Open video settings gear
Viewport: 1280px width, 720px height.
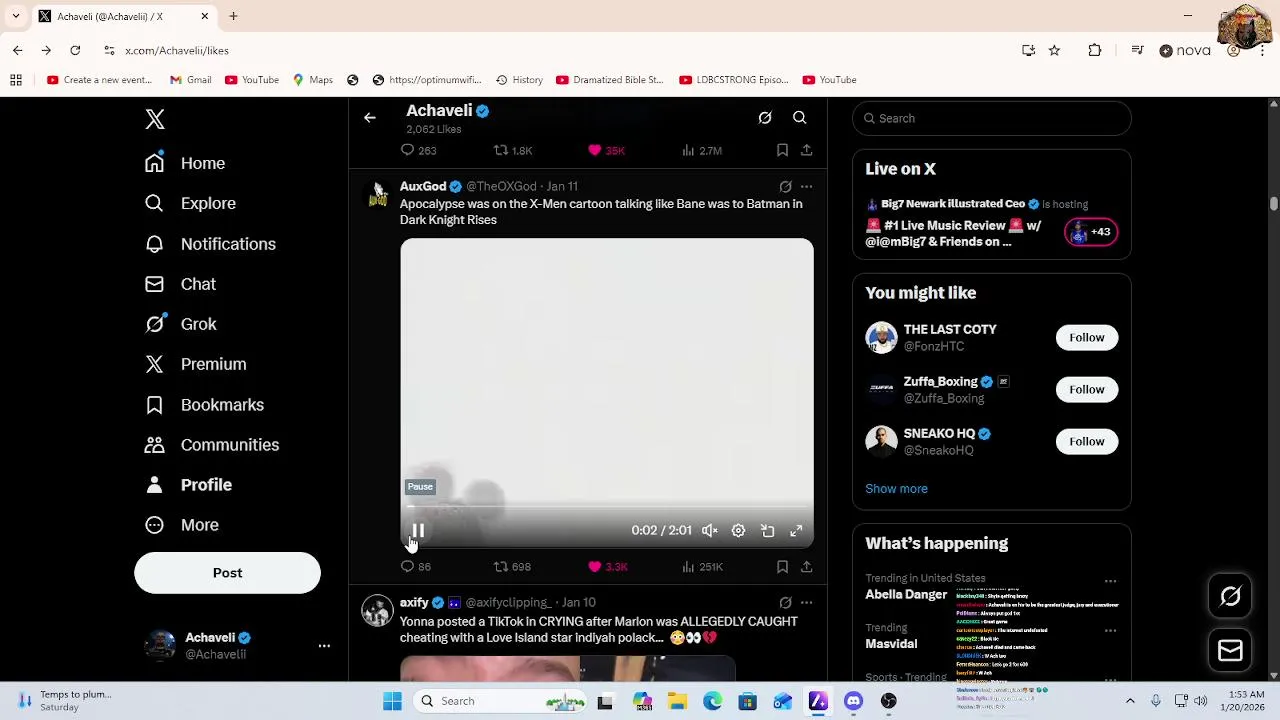click(738, 531)
